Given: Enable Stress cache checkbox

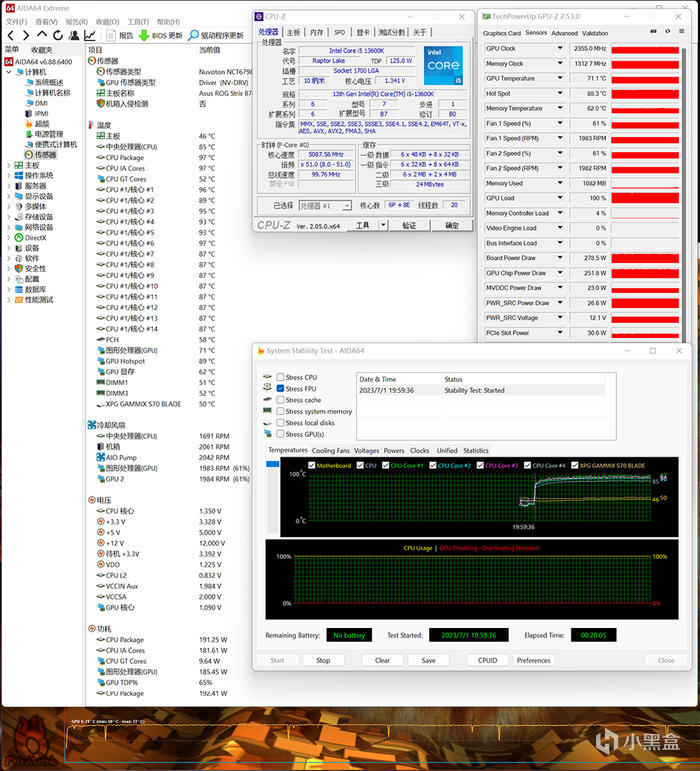Looking at the screenshot, I should (x=280, y=400).
